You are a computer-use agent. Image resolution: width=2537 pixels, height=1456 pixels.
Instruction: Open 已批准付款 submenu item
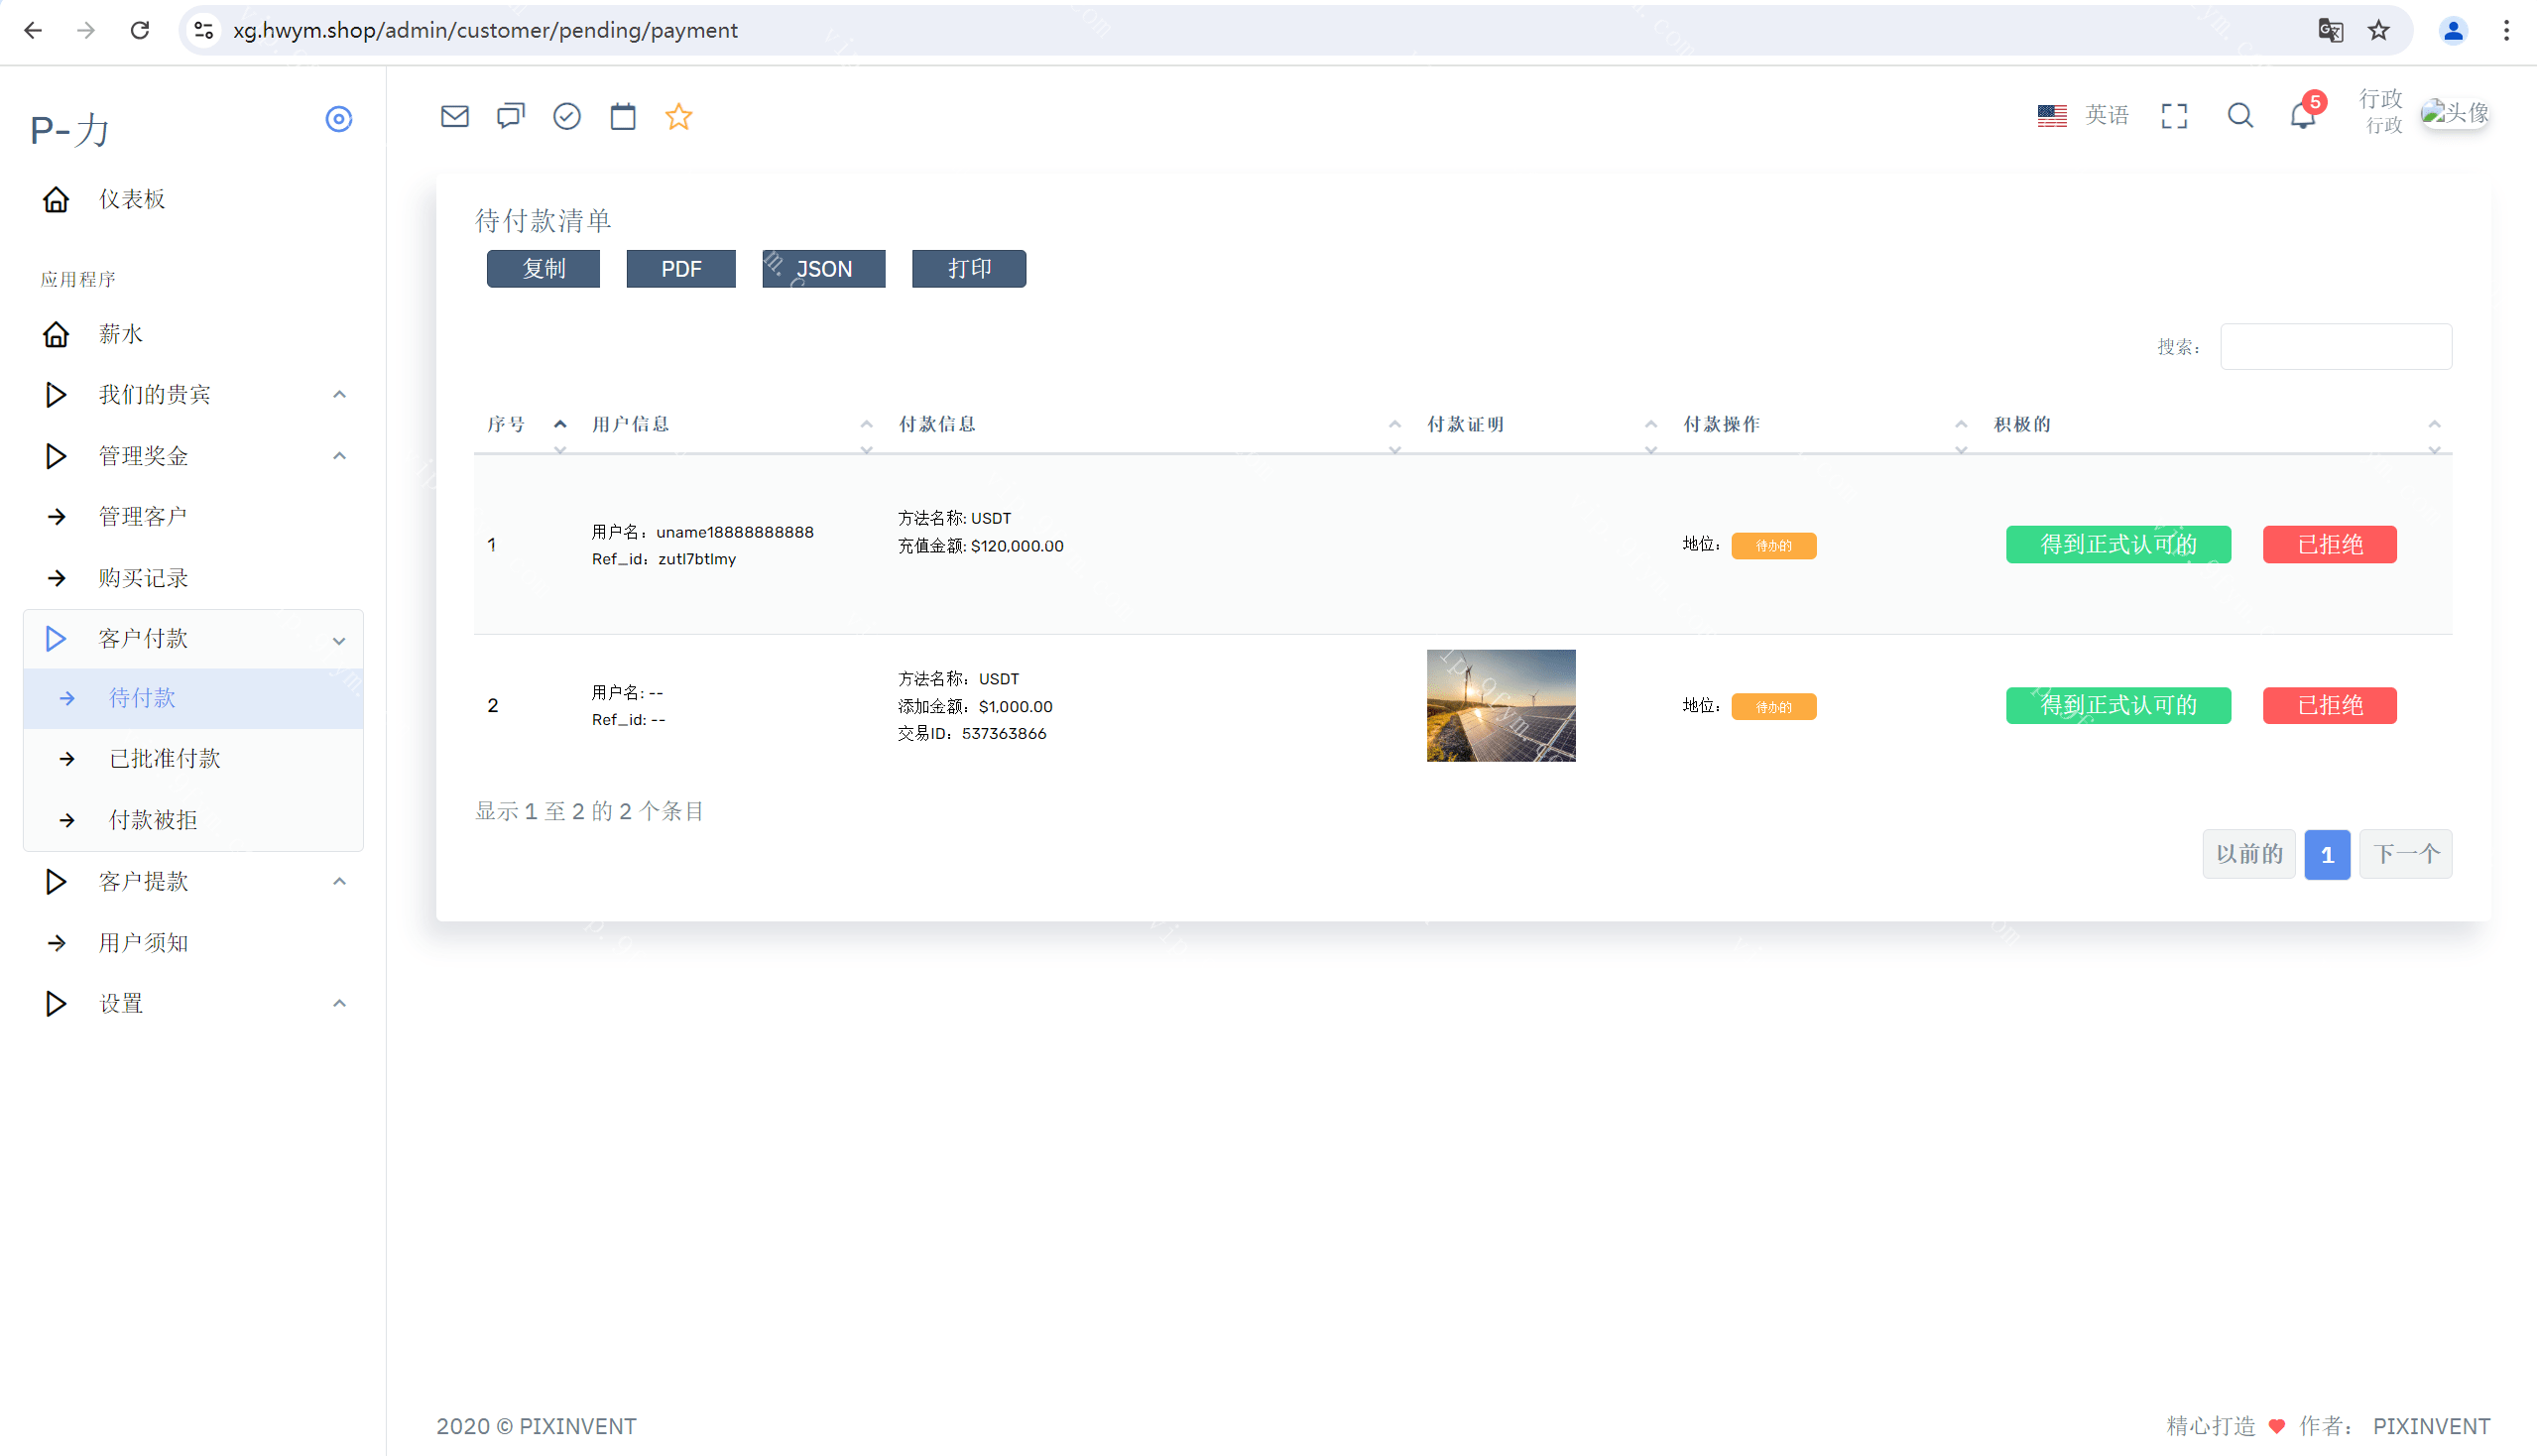(x=165, y=759)
